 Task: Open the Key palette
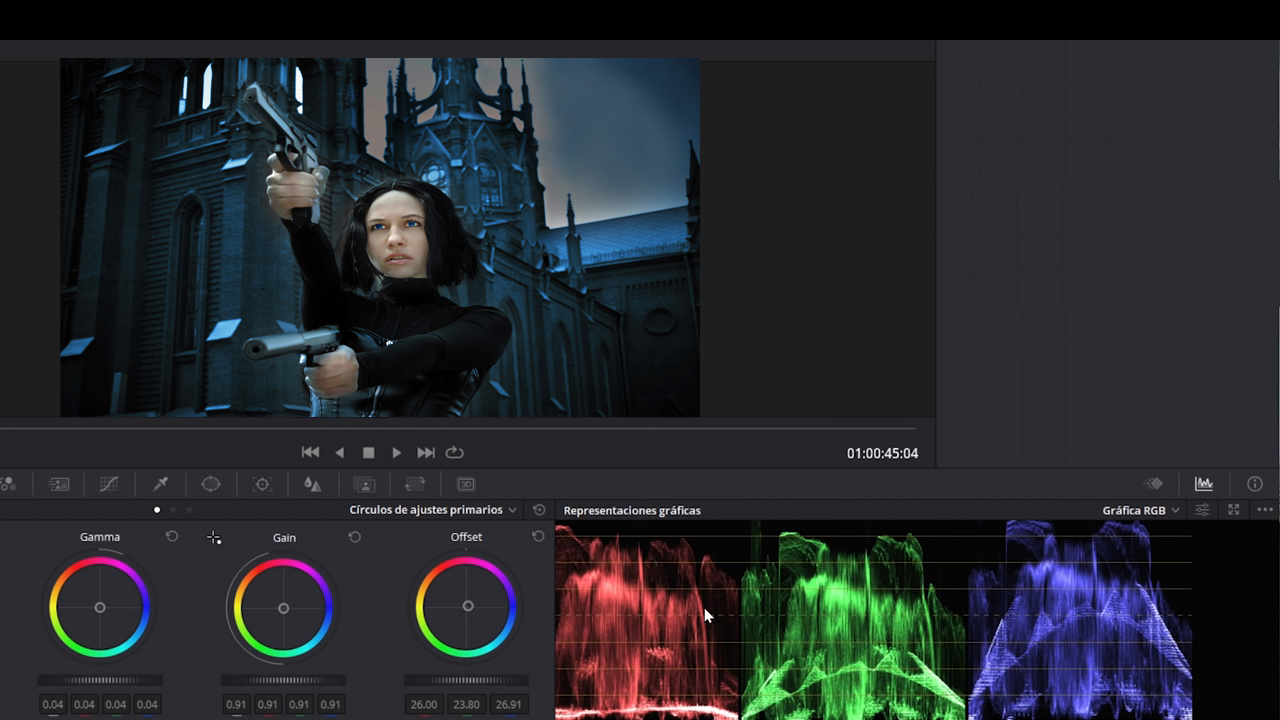pyautogui.click(x=364, y=484)
